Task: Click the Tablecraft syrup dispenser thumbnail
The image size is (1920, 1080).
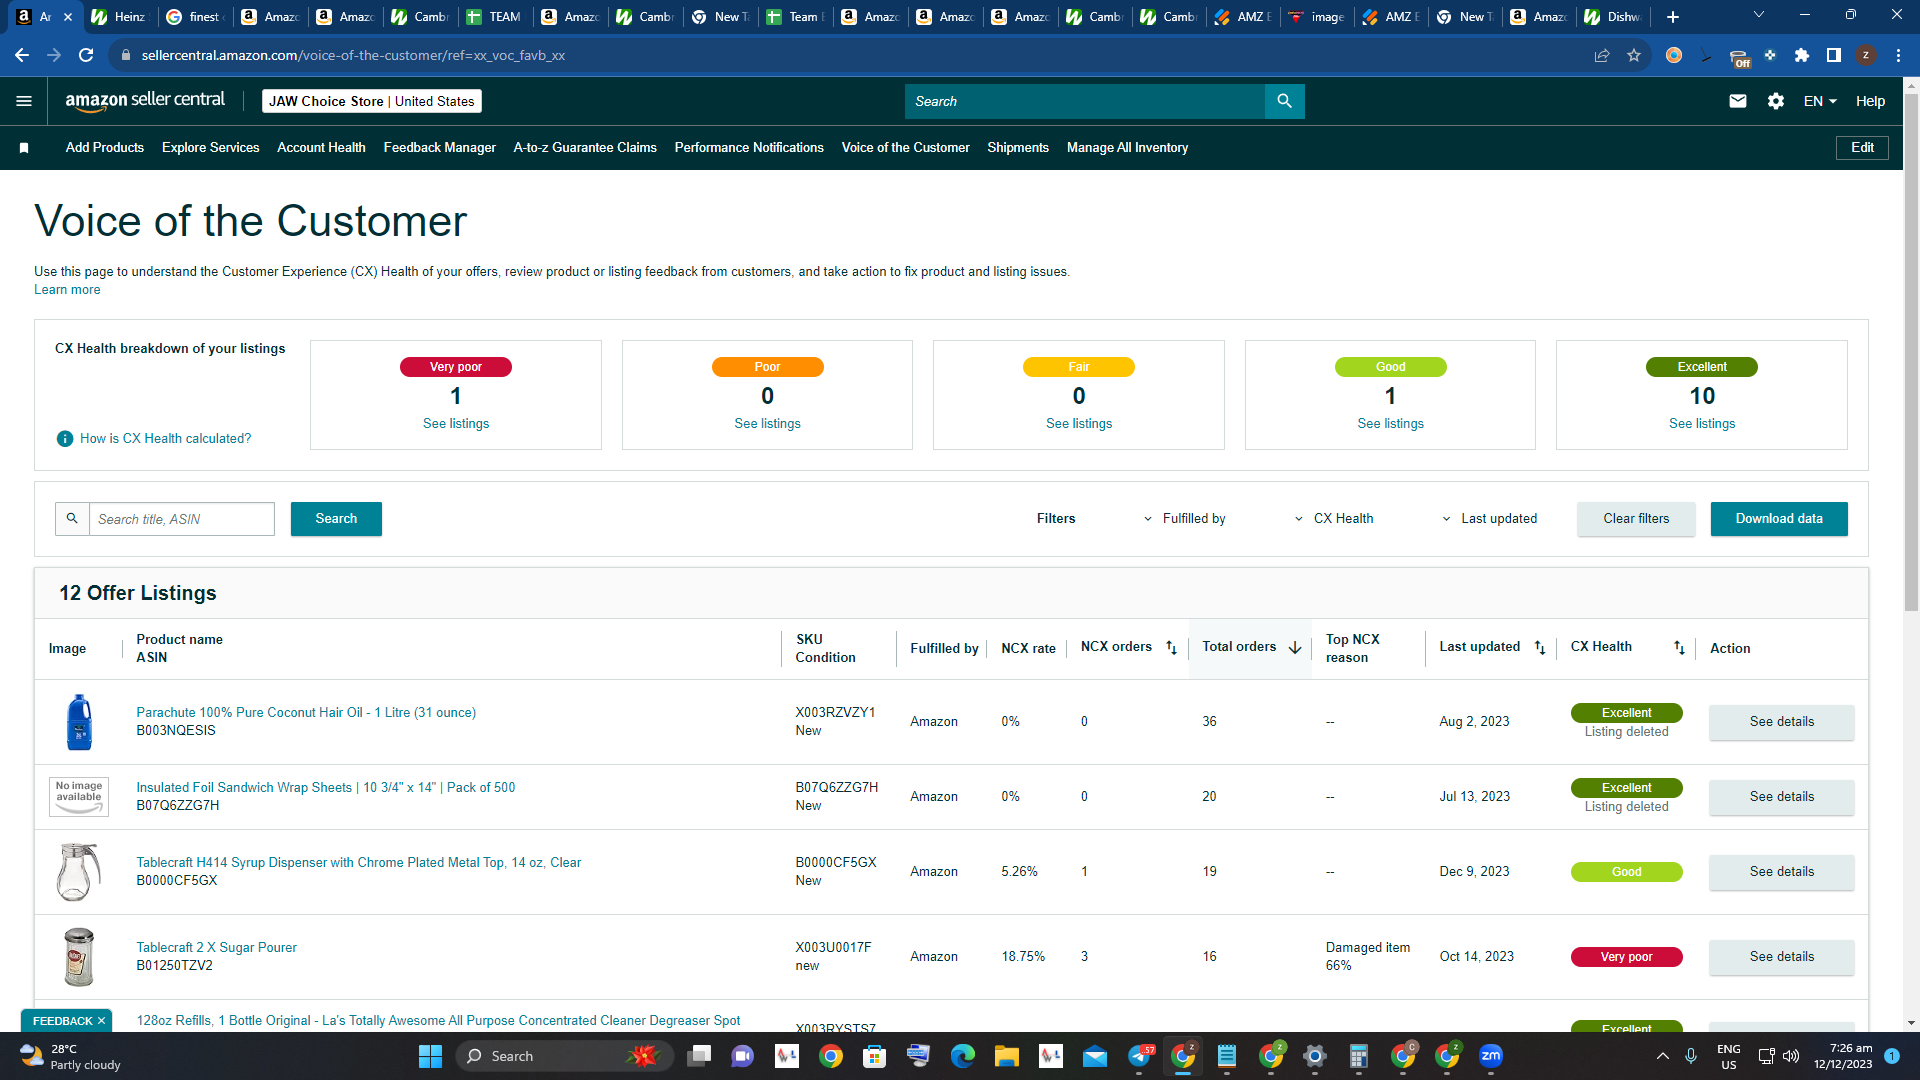Action: coord(79,872)
